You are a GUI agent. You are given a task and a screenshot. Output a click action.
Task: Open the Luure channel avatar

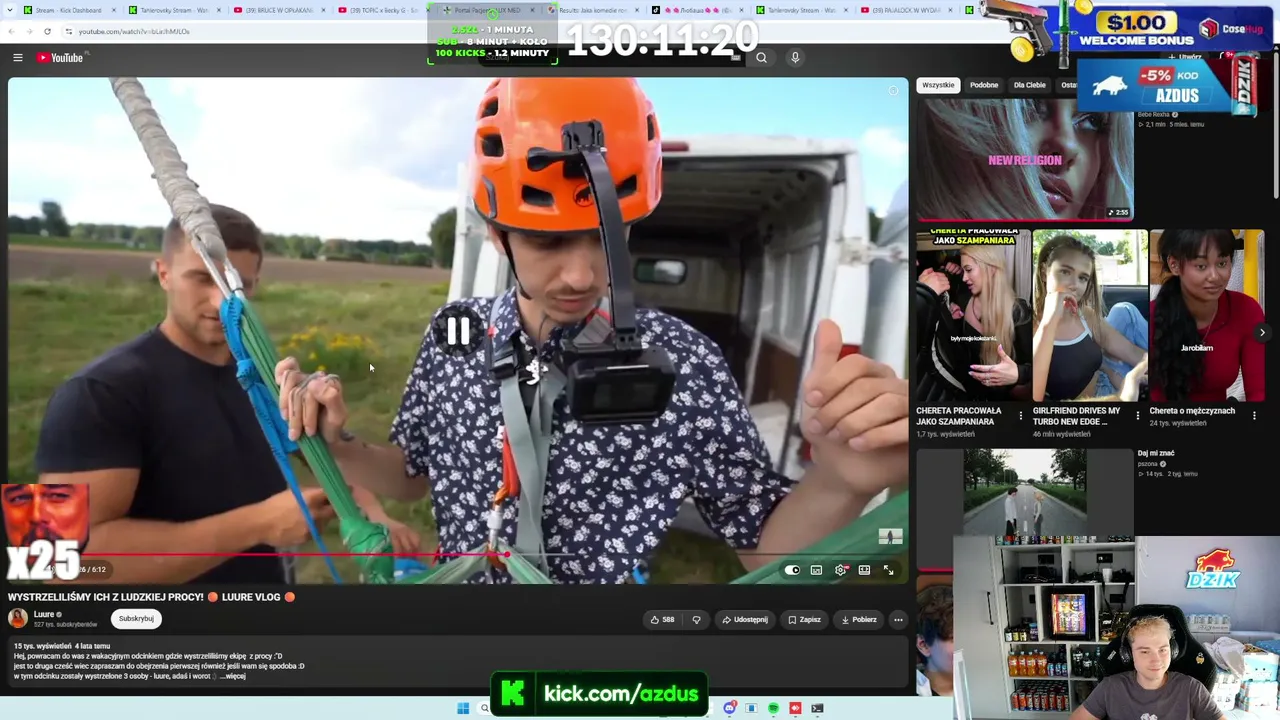pyautogui.click(x=18, y=619)
